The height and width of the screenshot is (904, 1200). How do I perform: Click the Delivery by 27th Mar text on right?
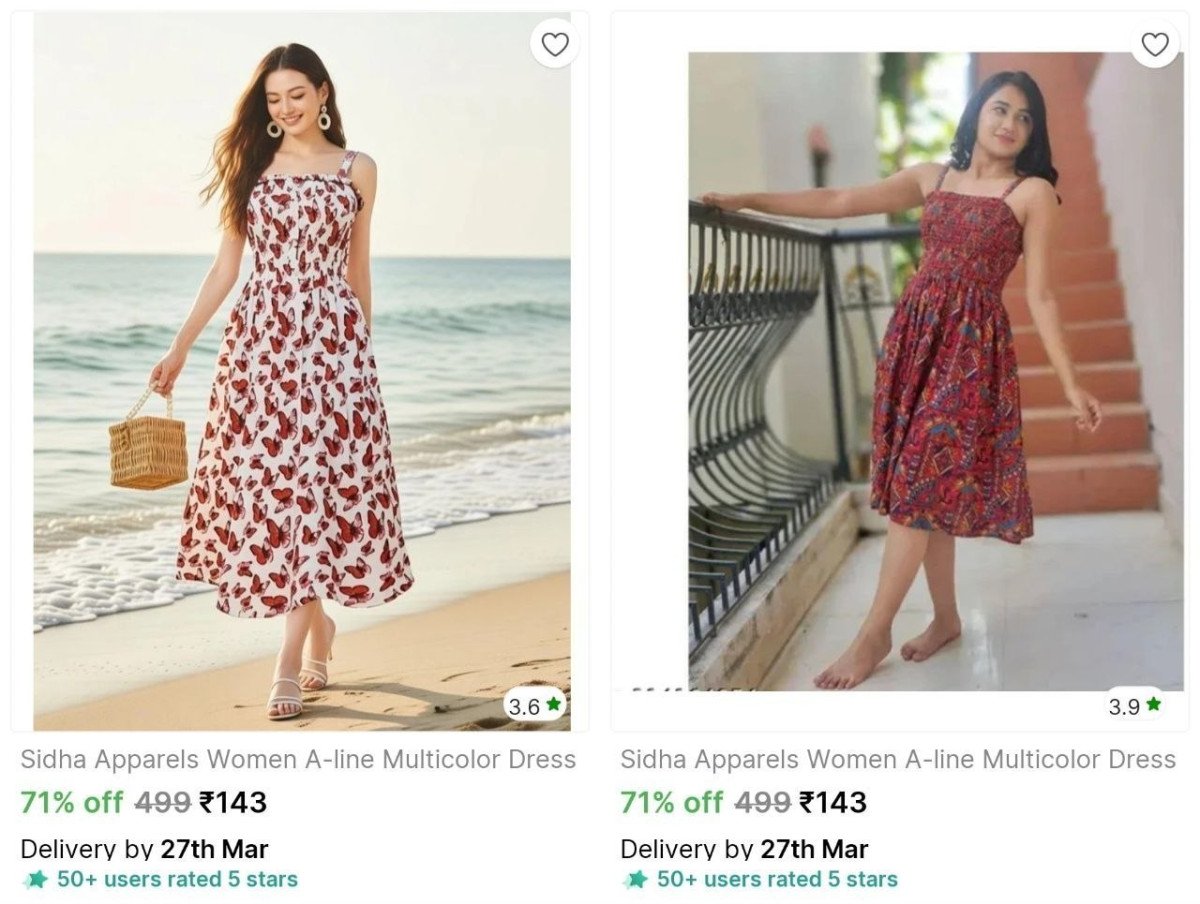tap(747, 849)
